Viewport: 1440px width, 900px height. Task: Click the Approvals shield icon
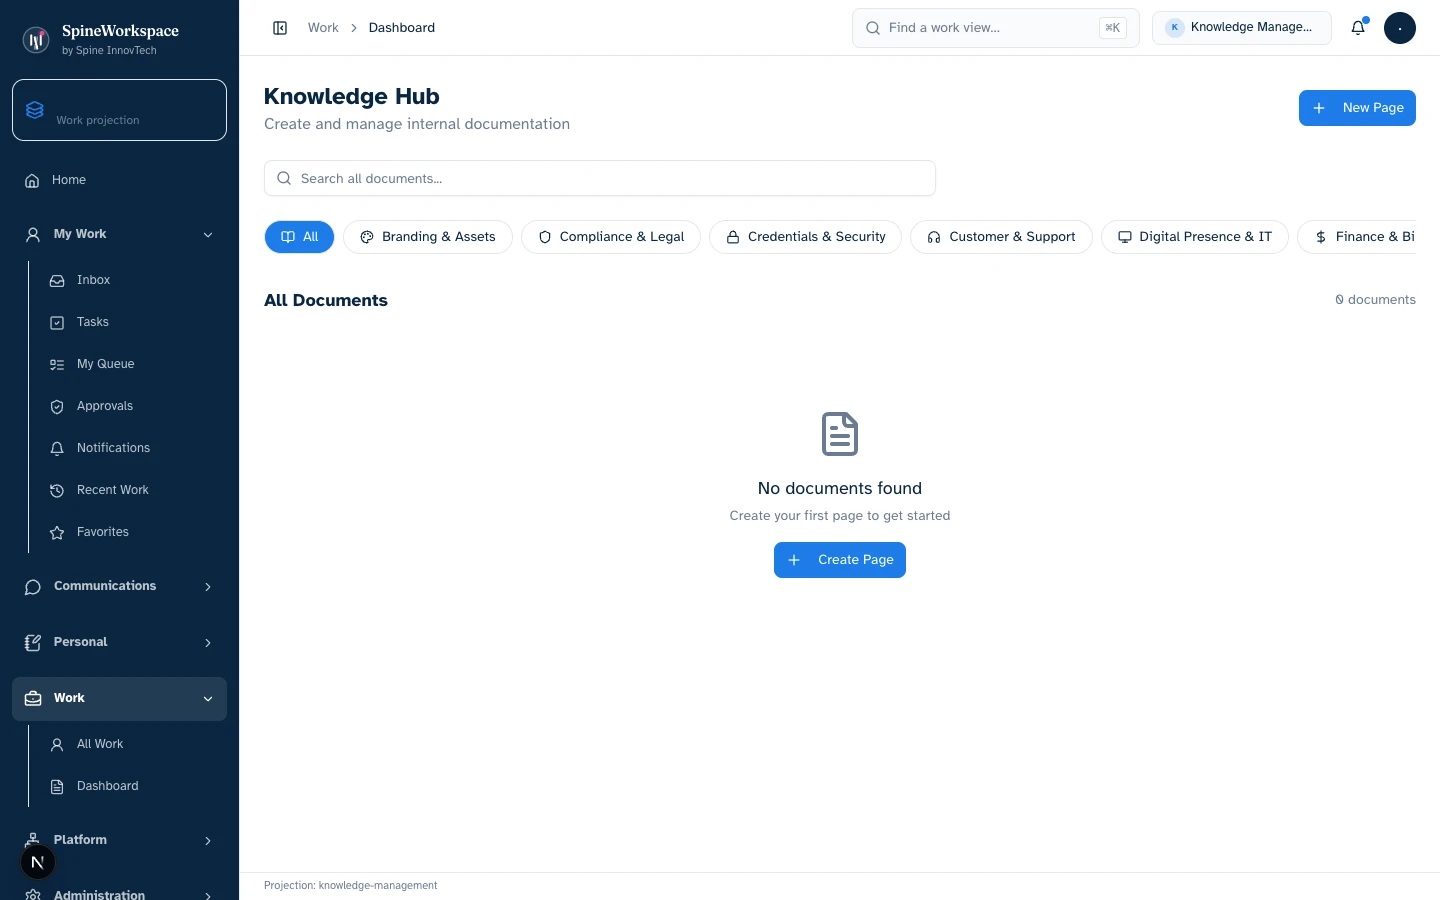click(57, 406)
